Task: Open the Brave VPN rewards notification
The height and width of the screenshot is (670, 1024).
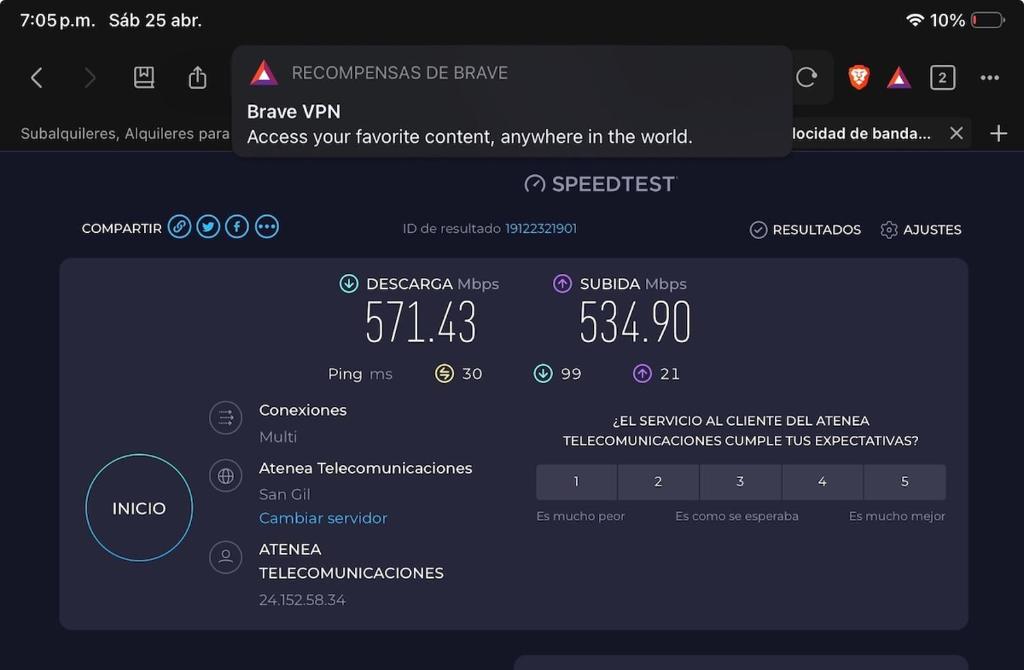Action: tap(512, 101)
